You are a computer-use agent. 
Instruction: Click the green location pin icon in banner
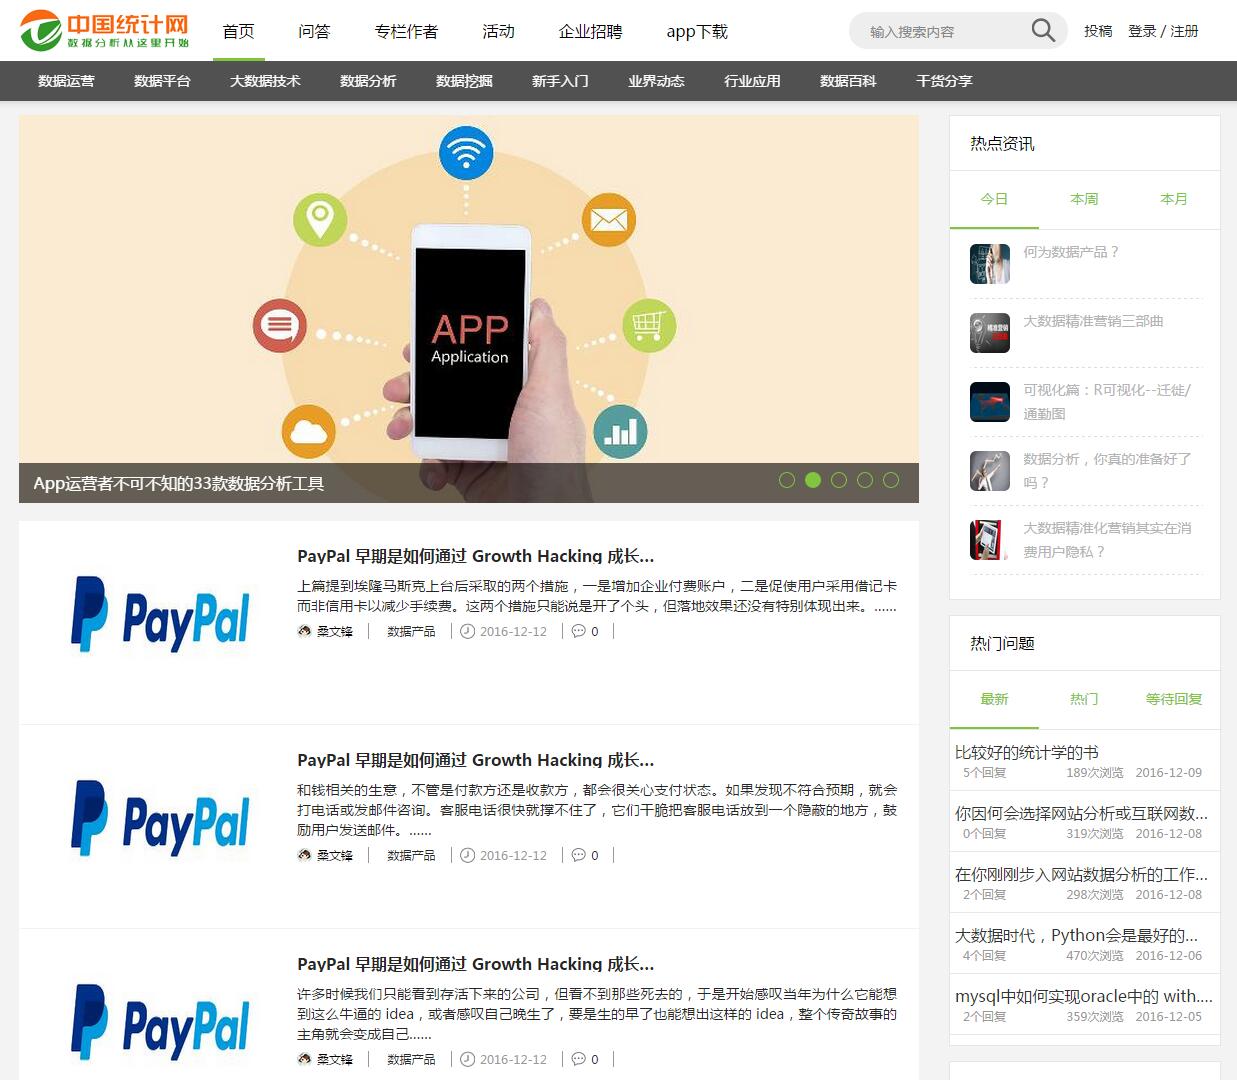[x=320, y=219]
